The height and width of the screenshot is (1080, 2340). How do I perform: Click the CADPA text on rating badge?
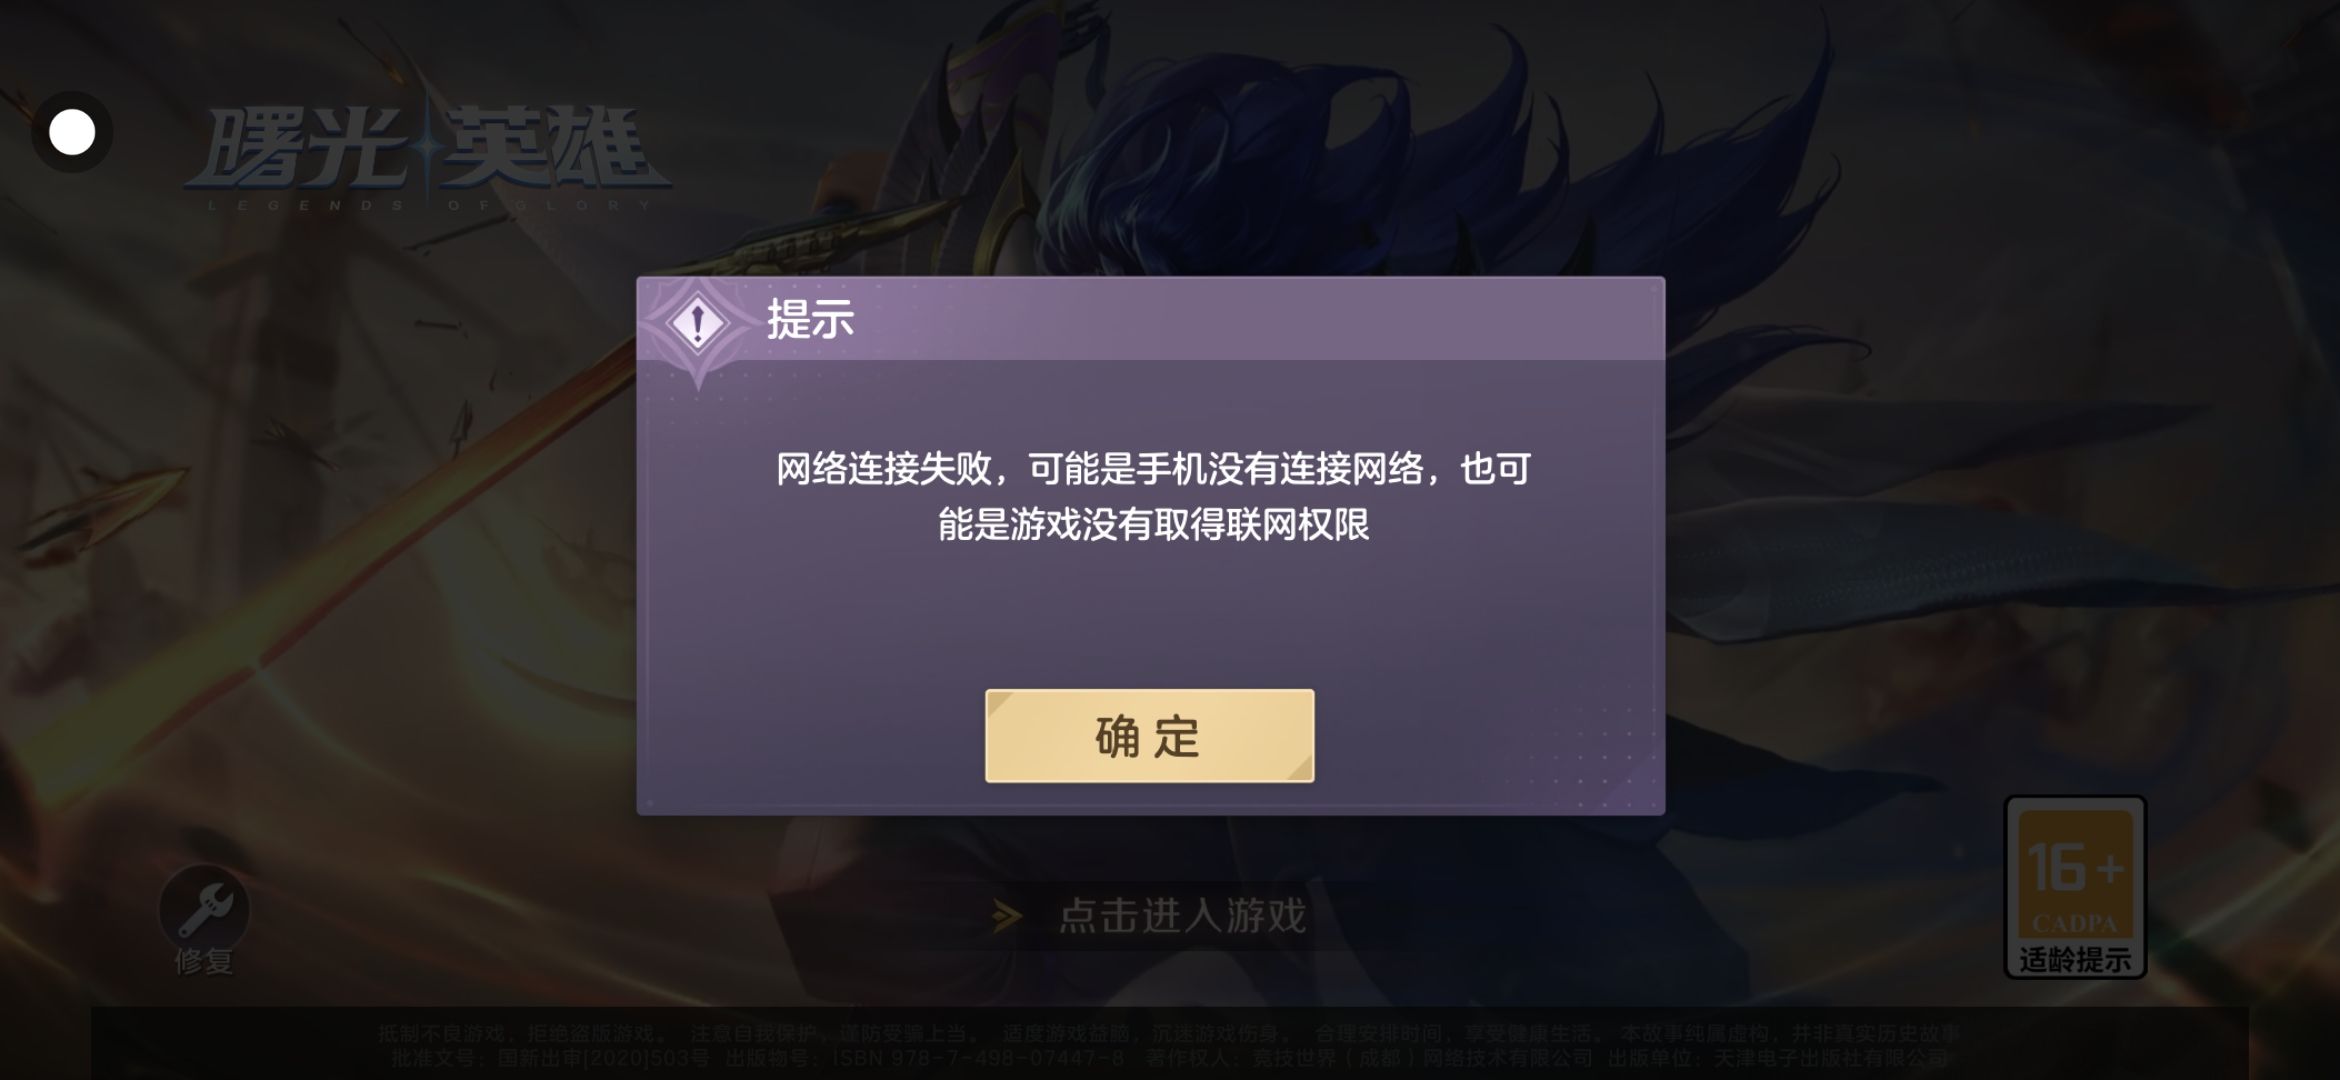coord(2075,923)
